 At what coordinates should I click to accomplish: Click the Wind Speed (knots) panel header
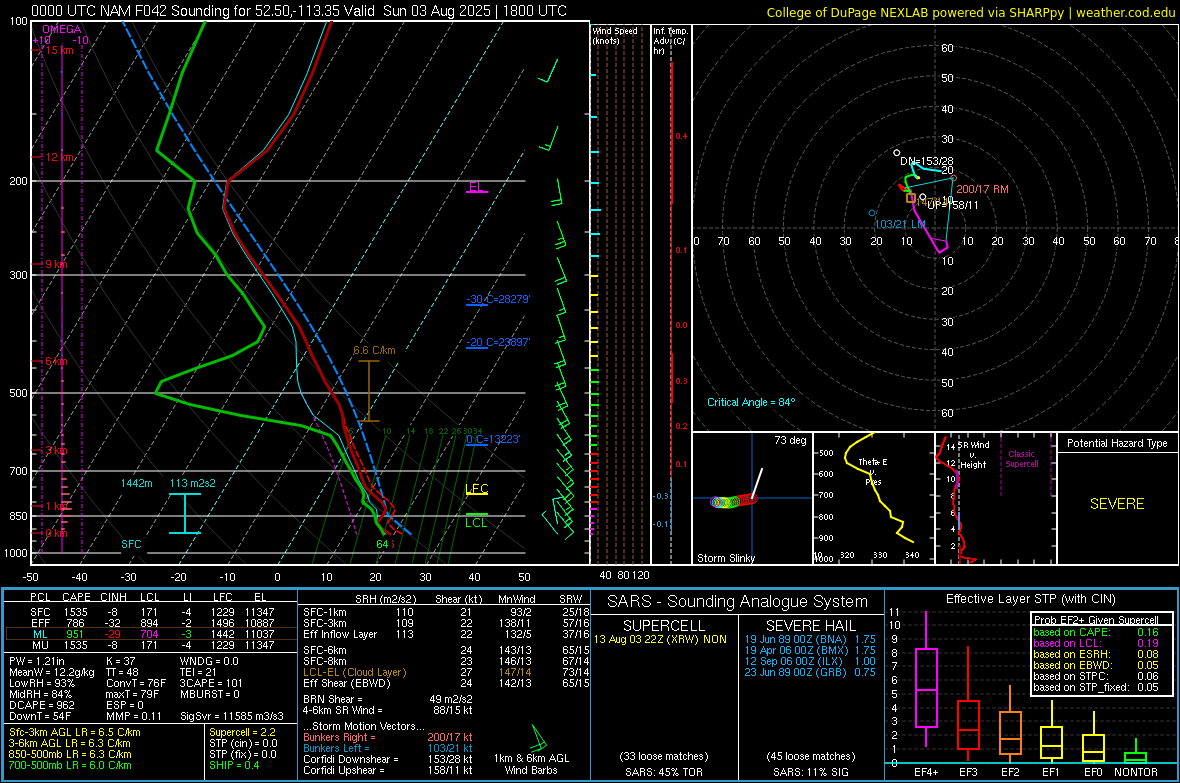(615, 35)
